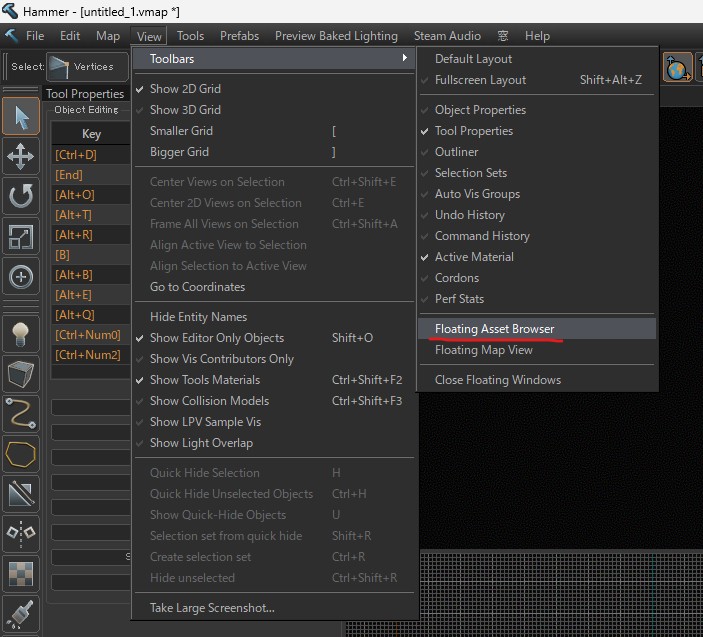Click the Vertices selection mode button
Viewport: 703px width, 637px height.
point(87,67)
